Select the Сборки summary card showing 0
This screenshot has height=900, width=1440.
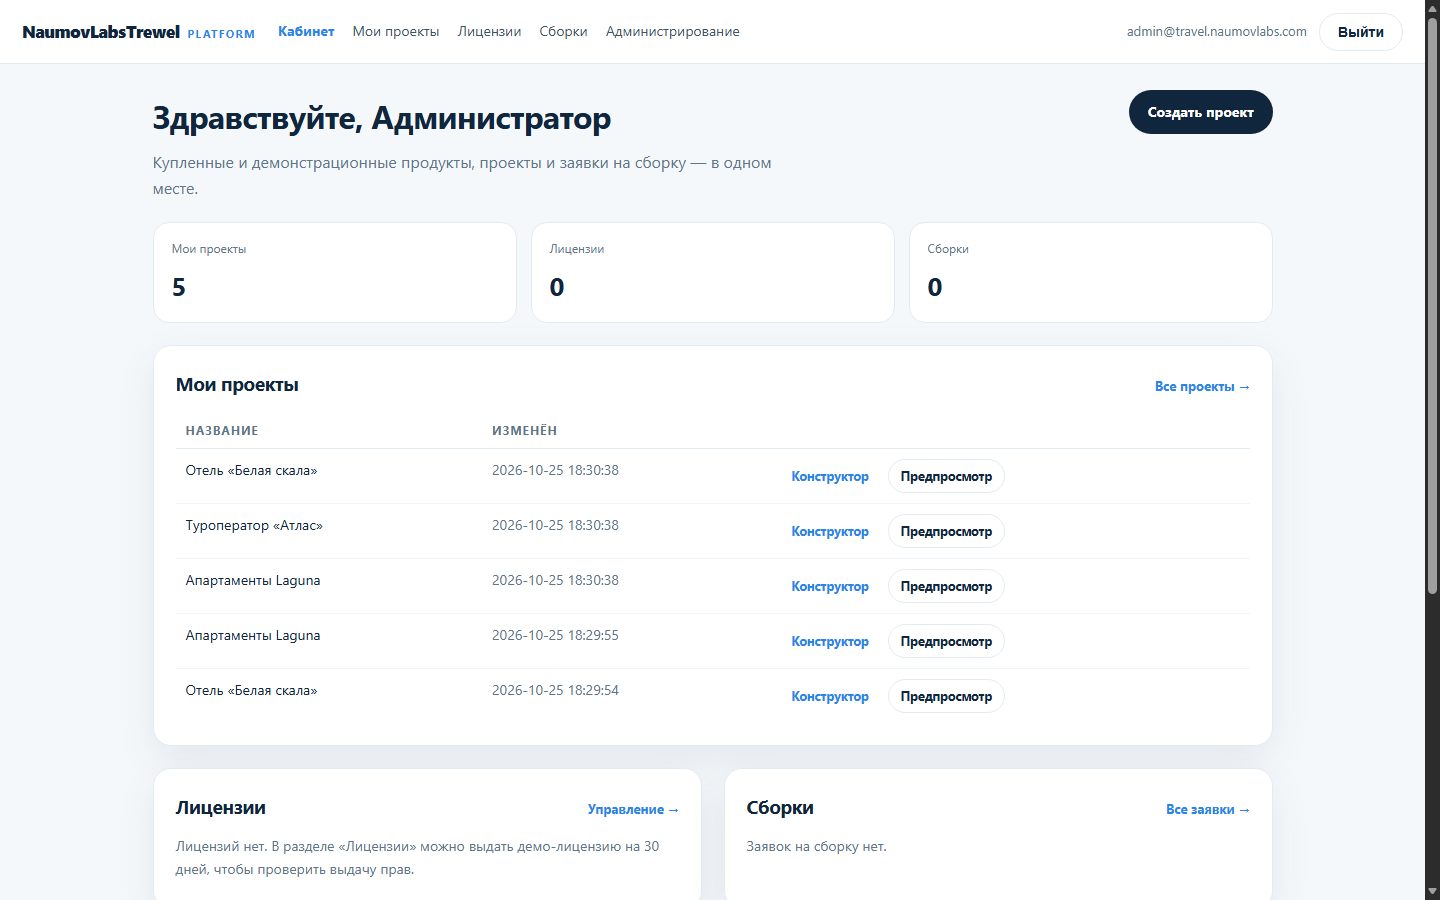(x=1091, y=272)
